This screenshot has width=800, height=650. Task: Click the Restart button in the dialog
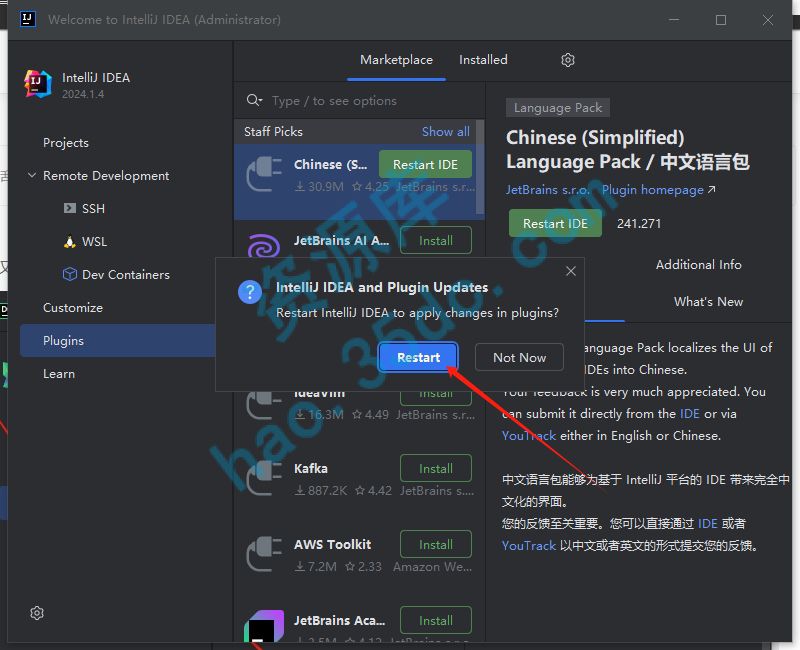(418, 357)
